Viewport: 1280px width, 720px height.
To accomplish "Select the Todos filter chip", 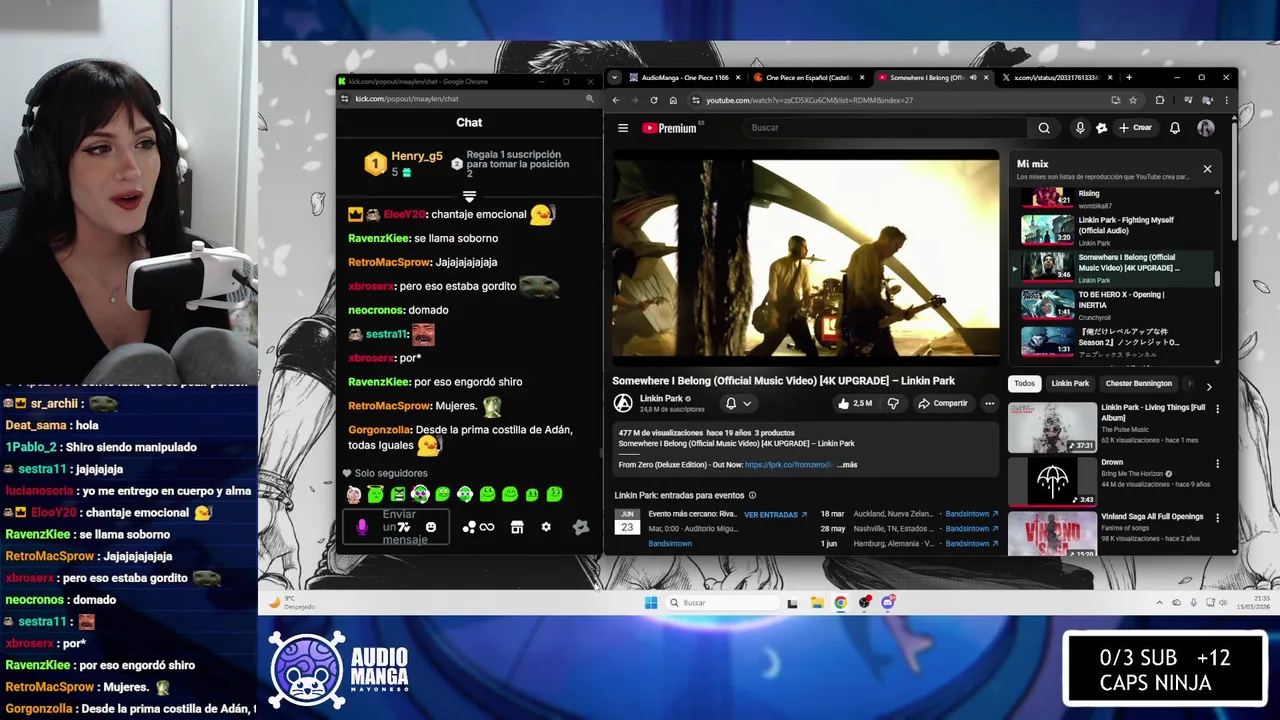I will [x=1024, y=384].
